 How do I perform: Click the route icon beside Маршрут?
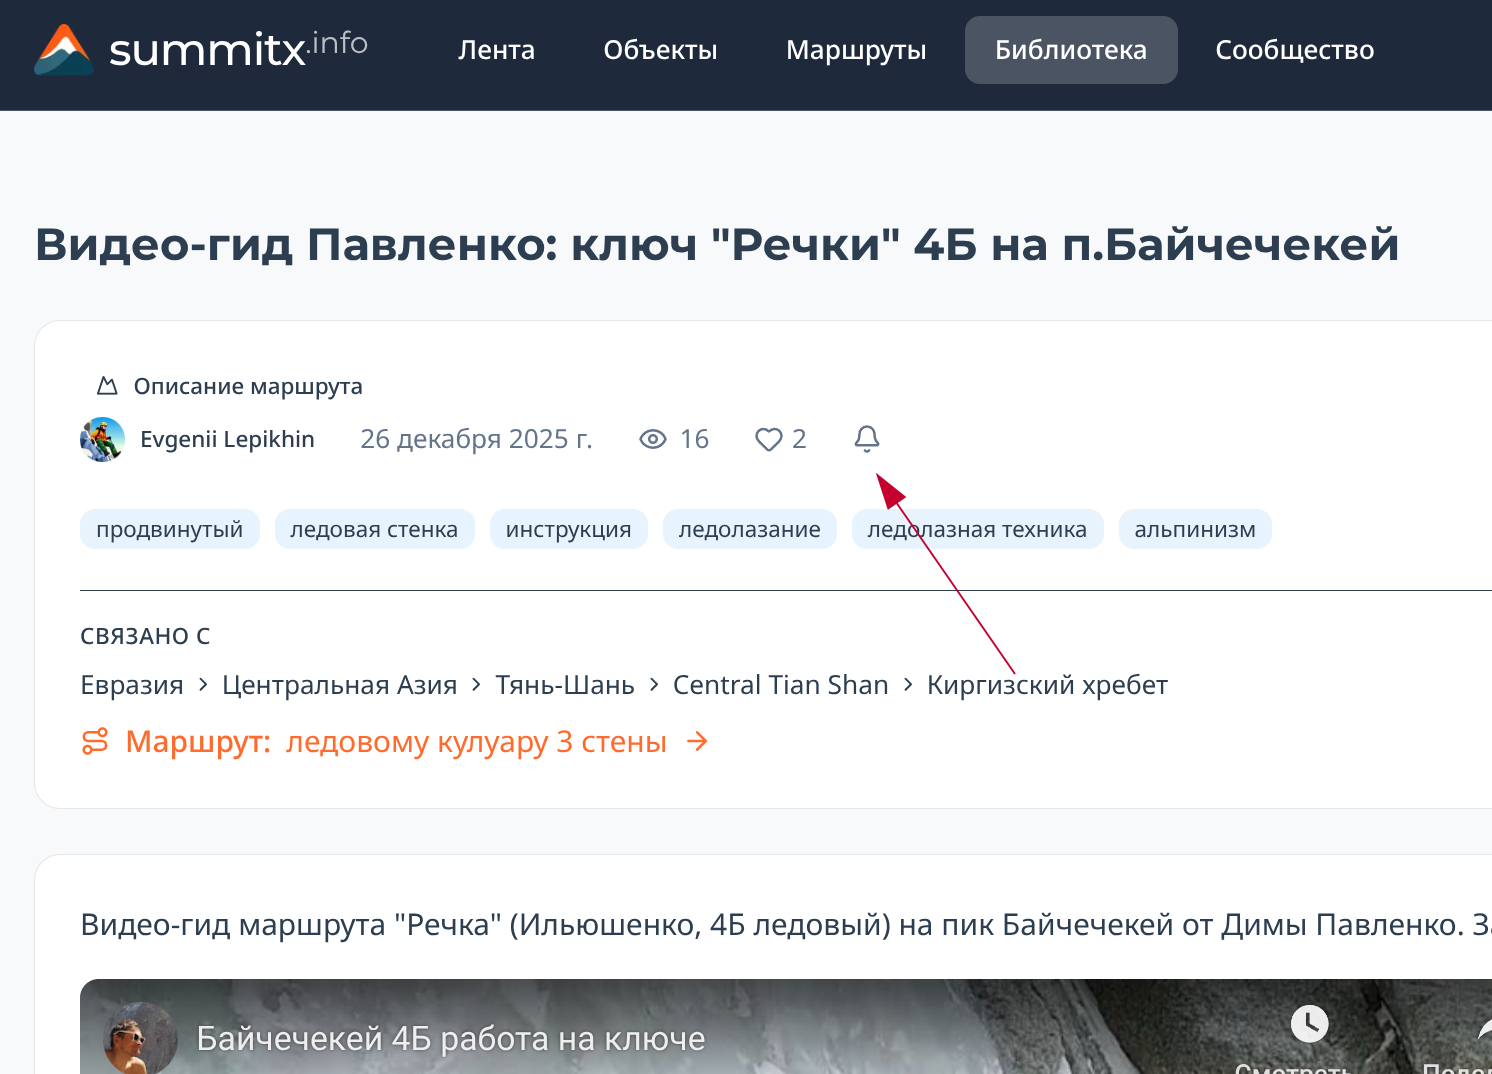95,742
